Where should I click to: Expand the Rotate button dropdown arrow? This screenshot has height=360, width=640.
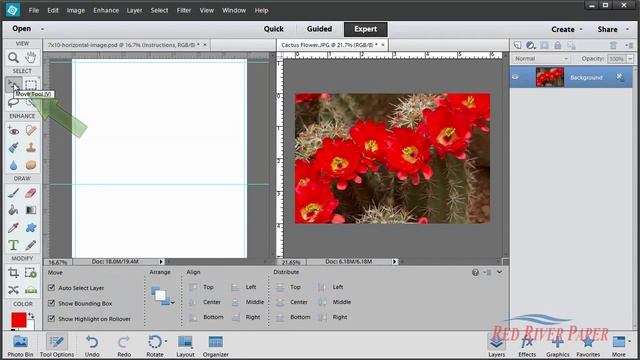166,341
